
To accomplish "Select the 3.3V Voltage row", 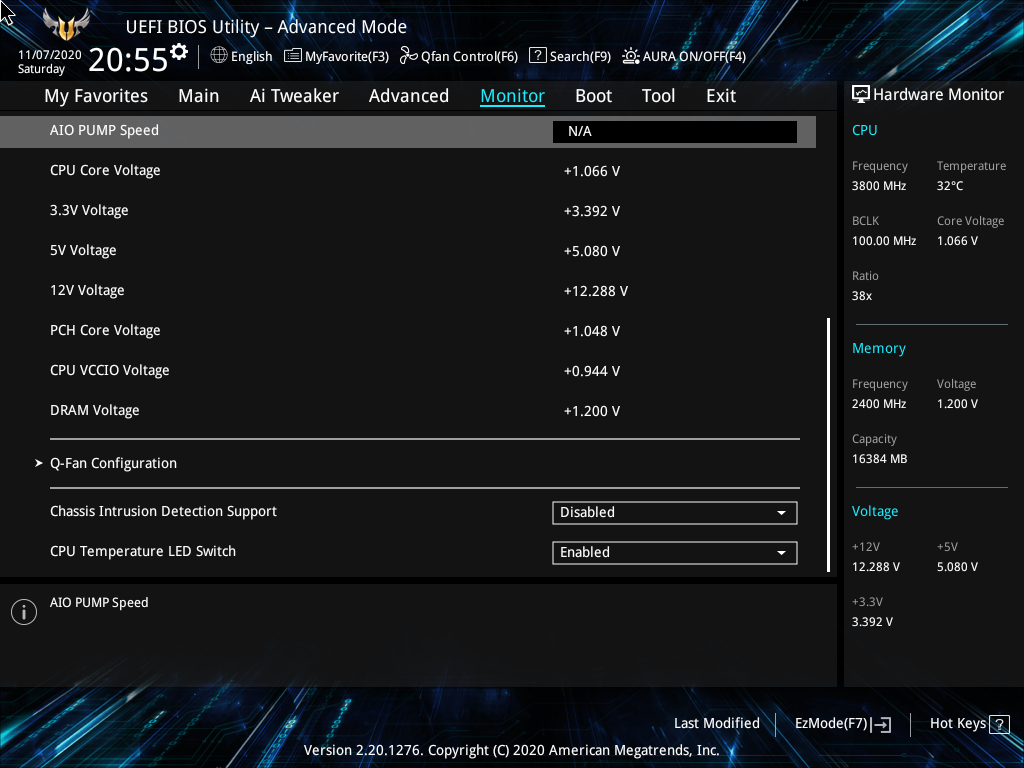I will click(408, 211).
